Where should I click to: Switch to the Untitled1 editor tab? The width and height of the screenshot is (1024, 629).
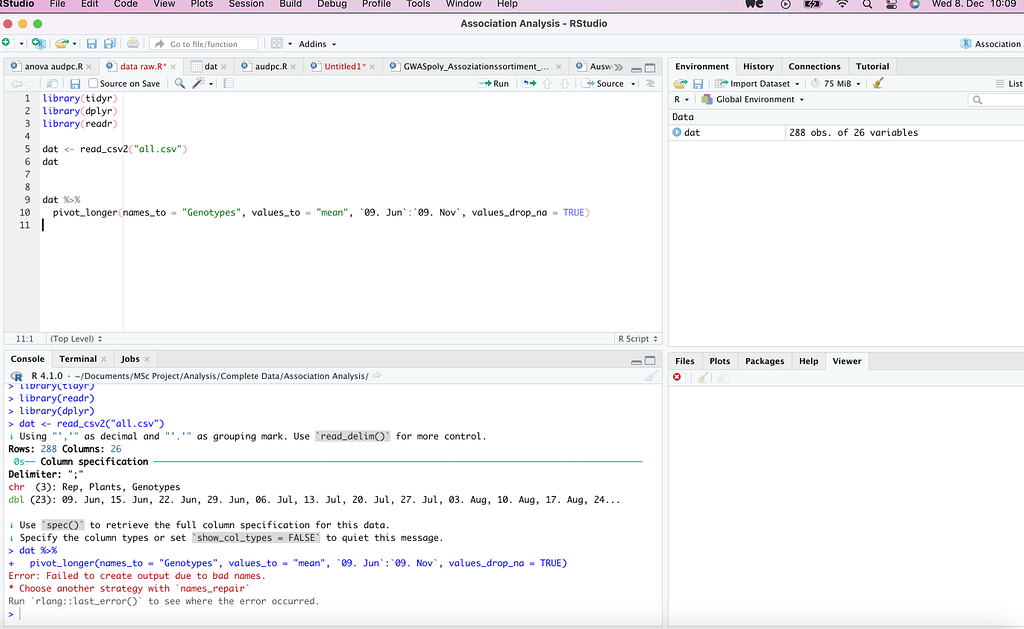click(343, 67)
